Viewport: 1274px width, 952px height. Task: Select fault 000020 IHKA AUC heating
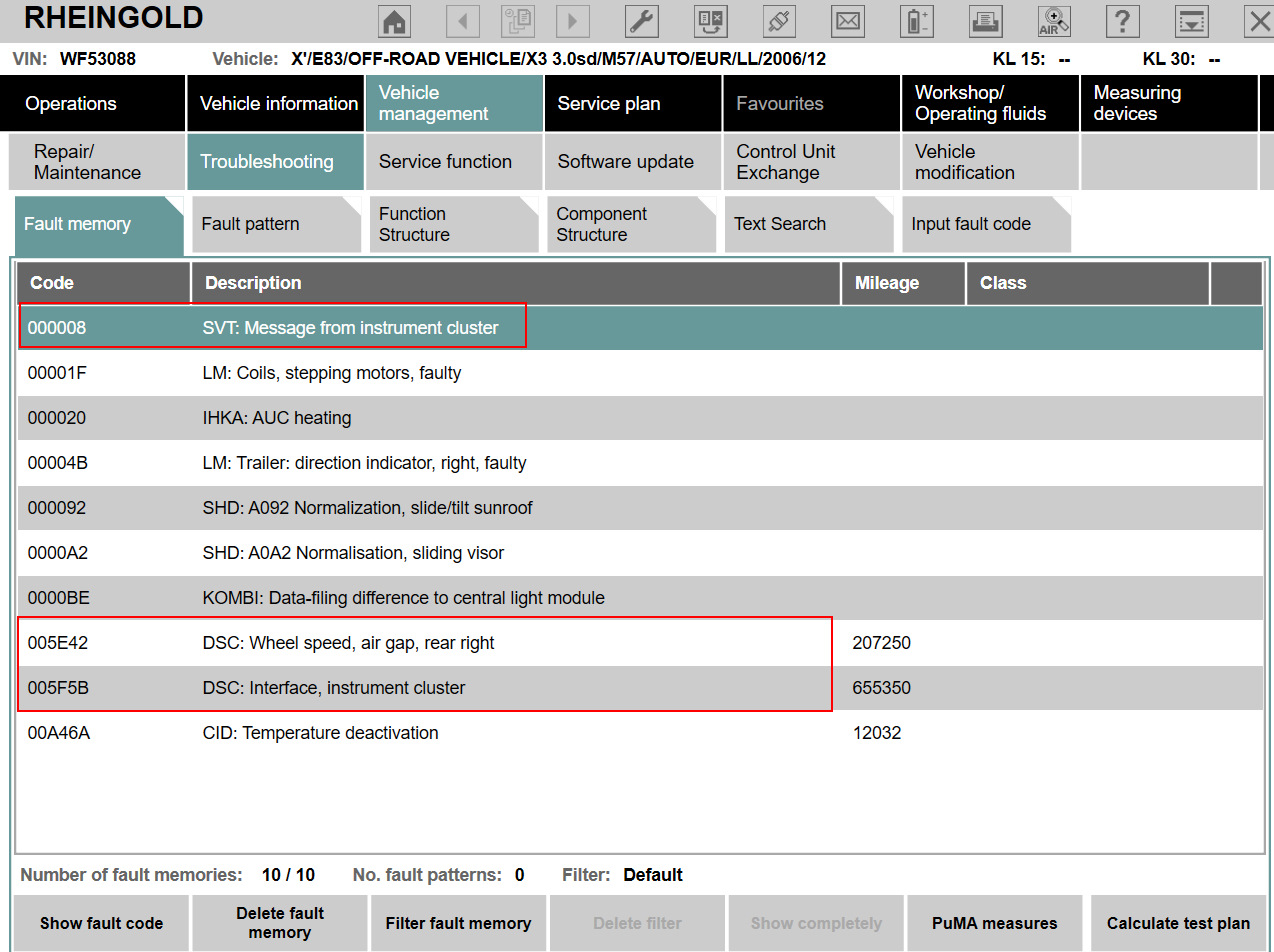pos(640,418)
